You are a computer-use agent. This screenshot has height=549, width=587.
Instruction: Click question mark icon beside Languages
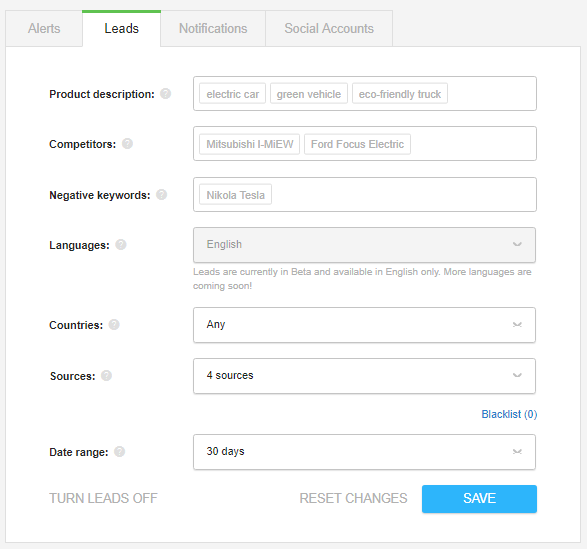tap(121, 245)
